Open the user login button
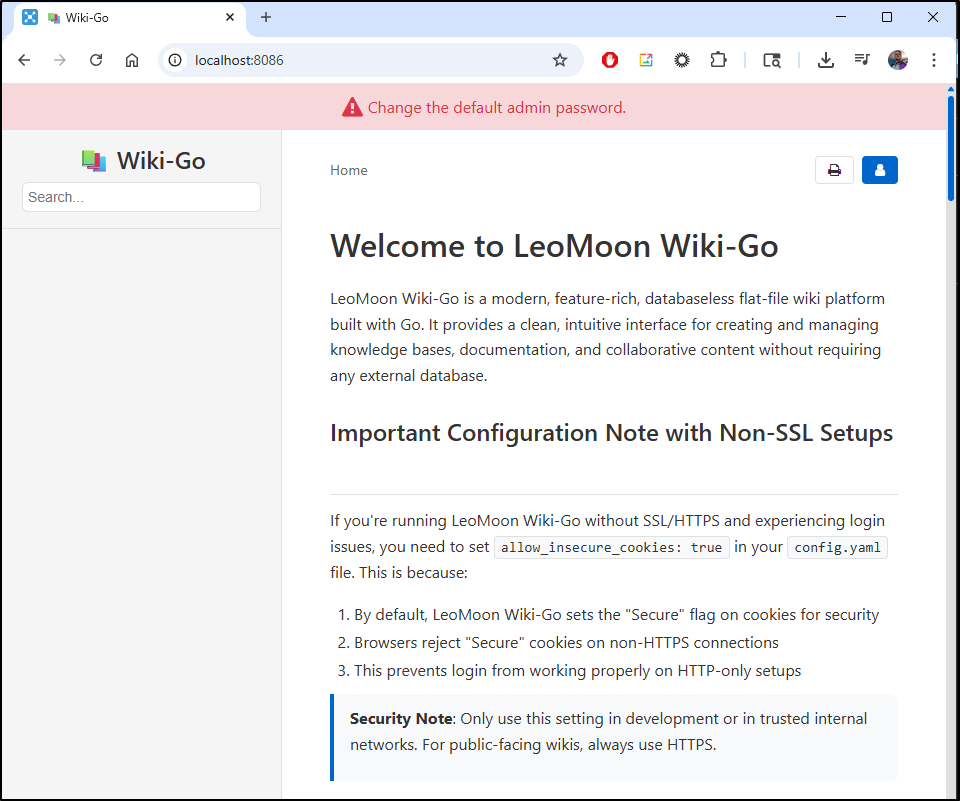 [880, 170]
